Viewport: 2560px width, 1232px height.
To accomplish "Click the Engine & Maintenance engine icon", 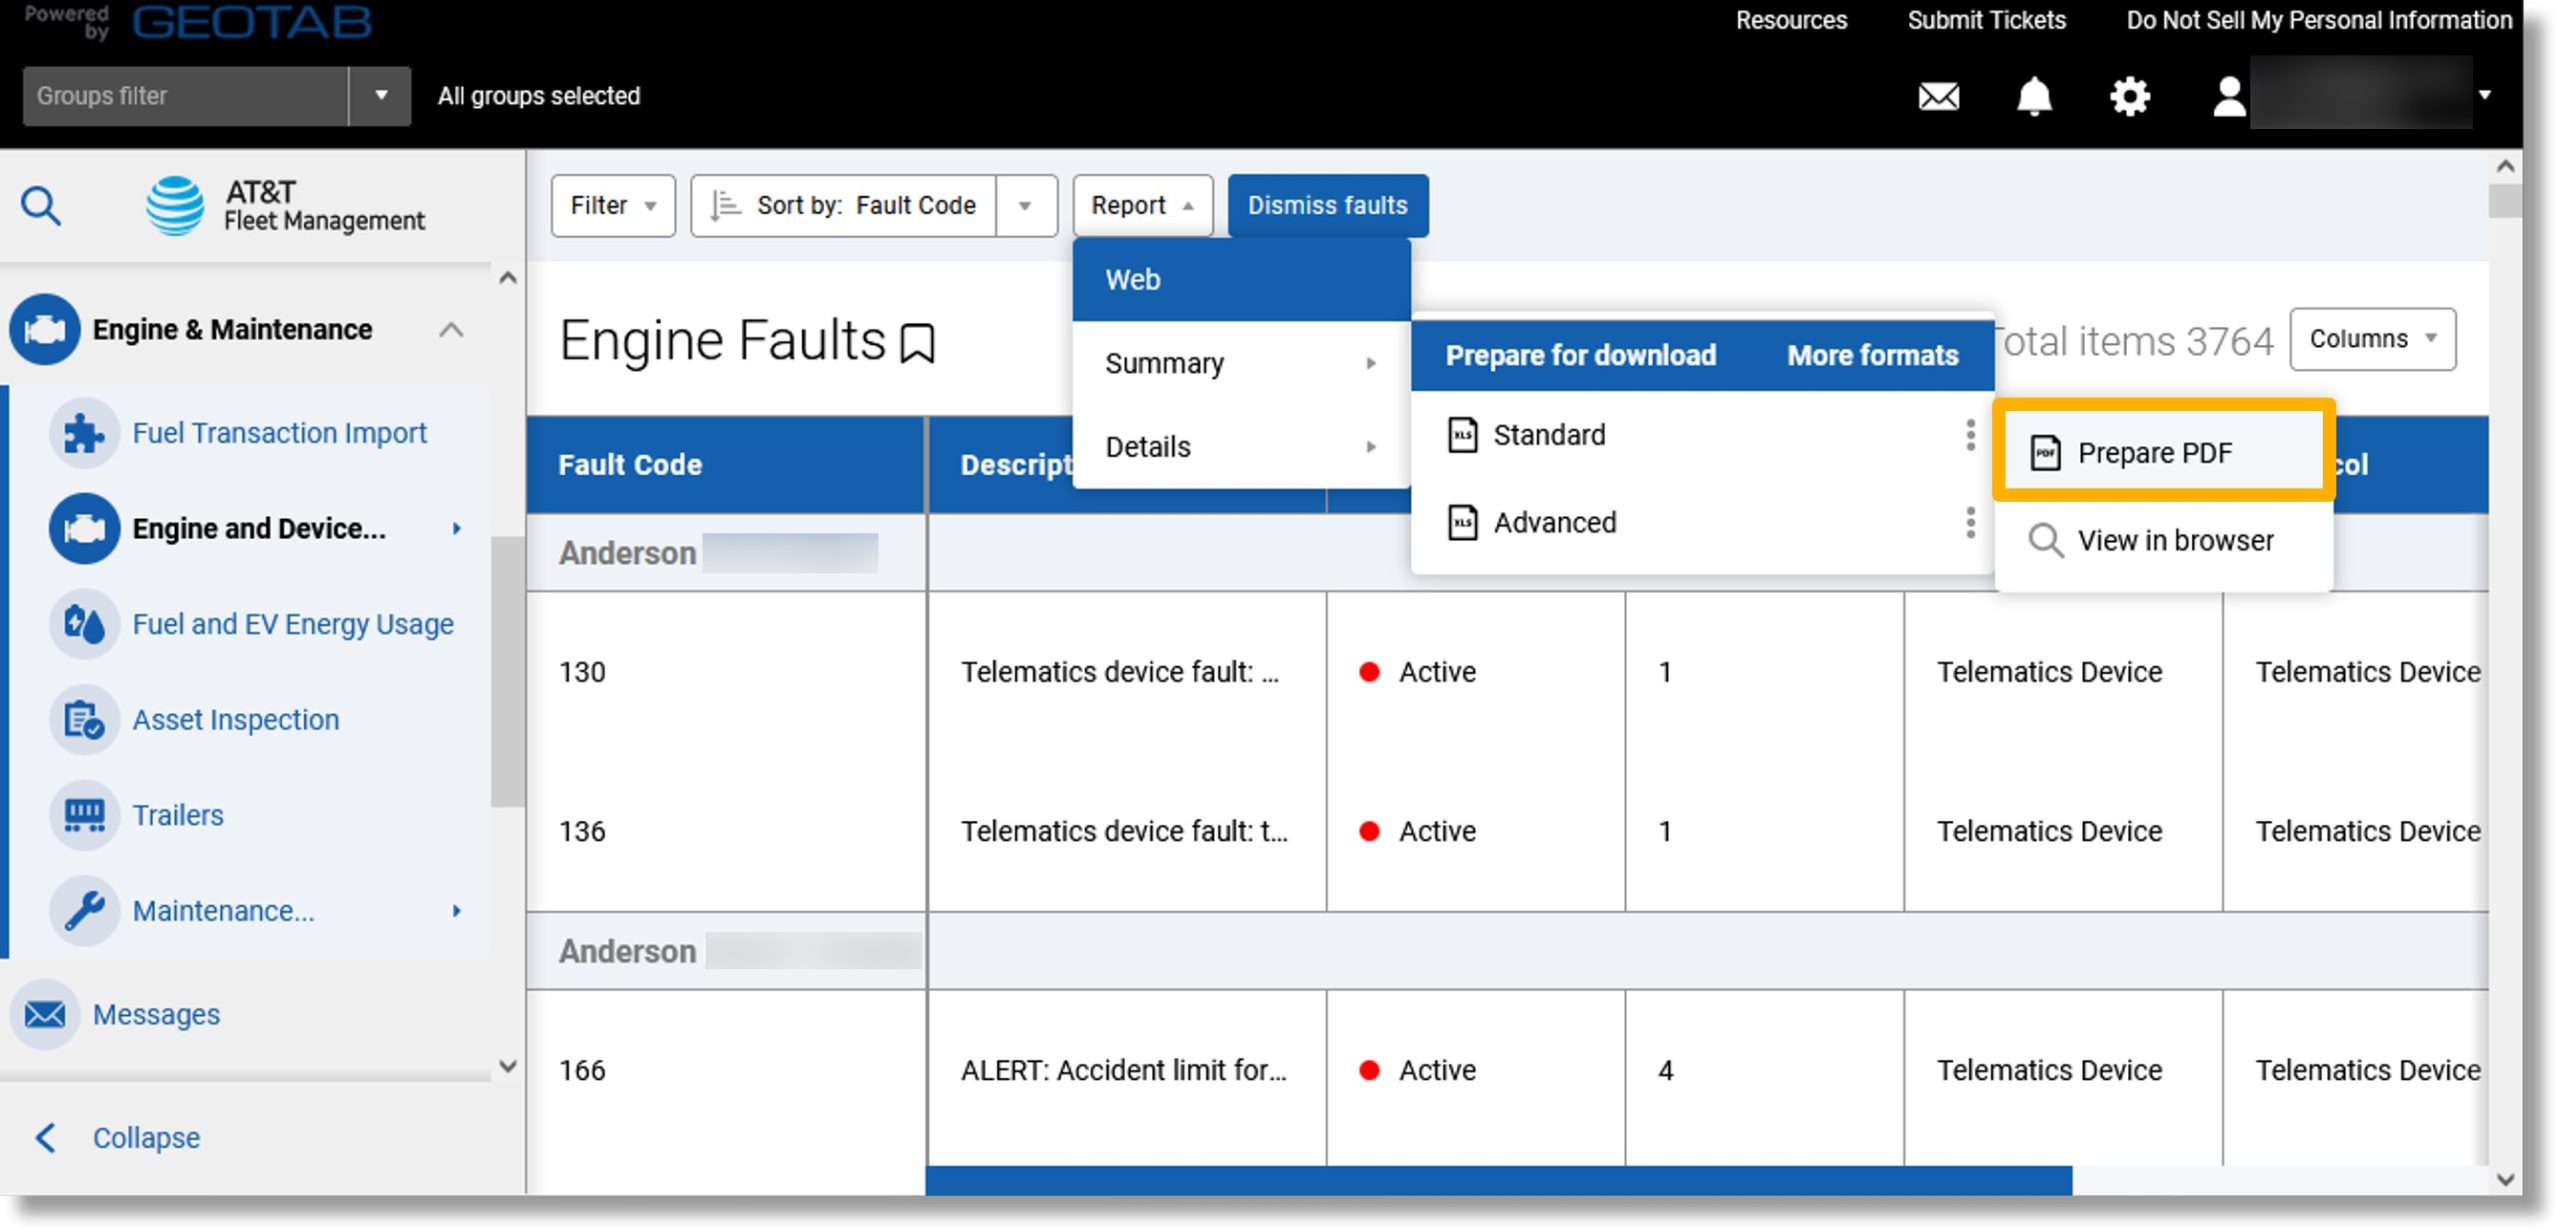I will 45,329.
